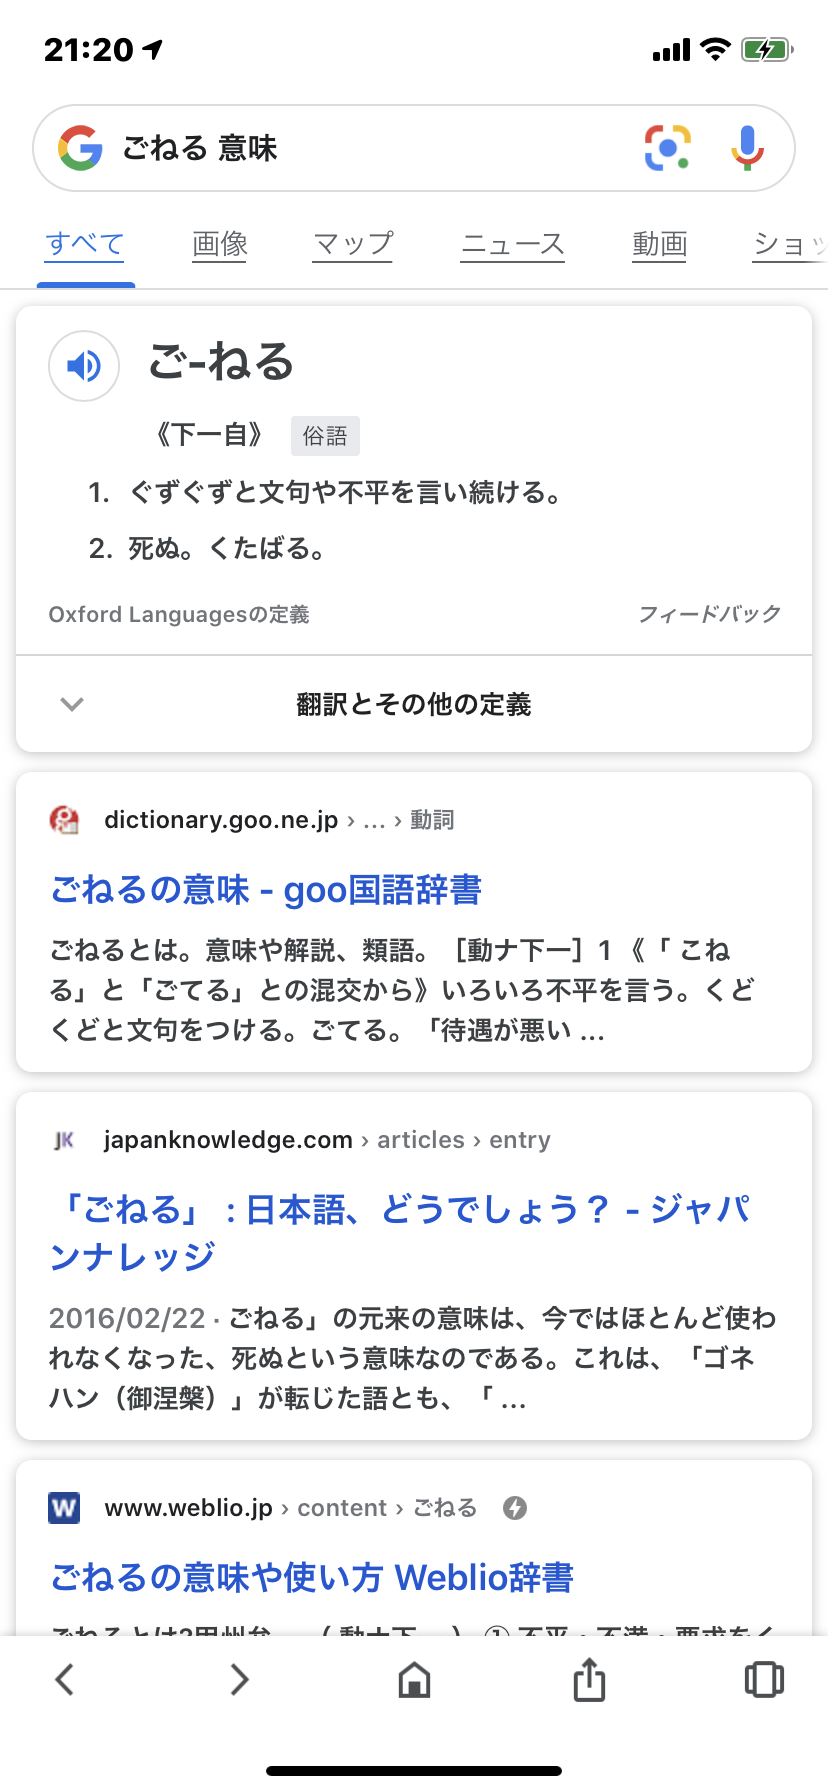
Task: Go forward with browser forward arrow
Action: point(239,1679)
